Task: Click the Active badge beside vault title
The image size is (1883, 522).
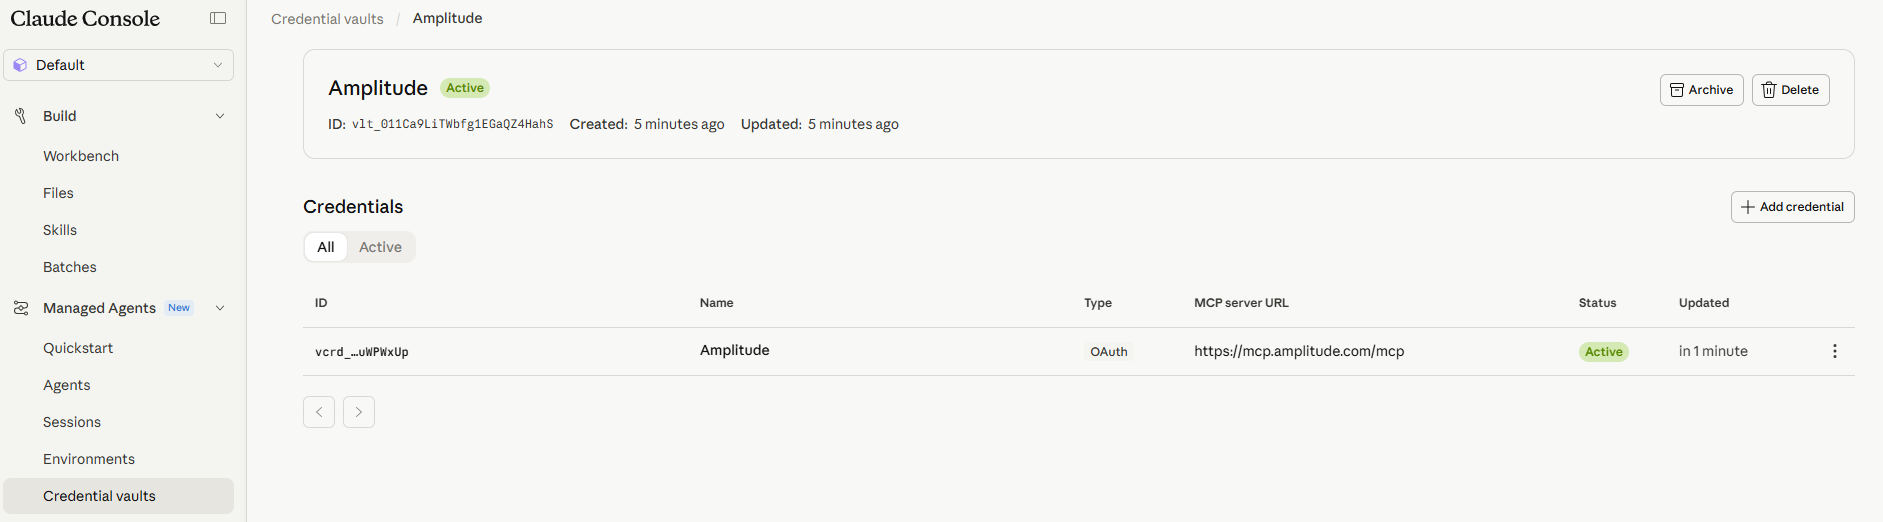Action: pos(465,88)
